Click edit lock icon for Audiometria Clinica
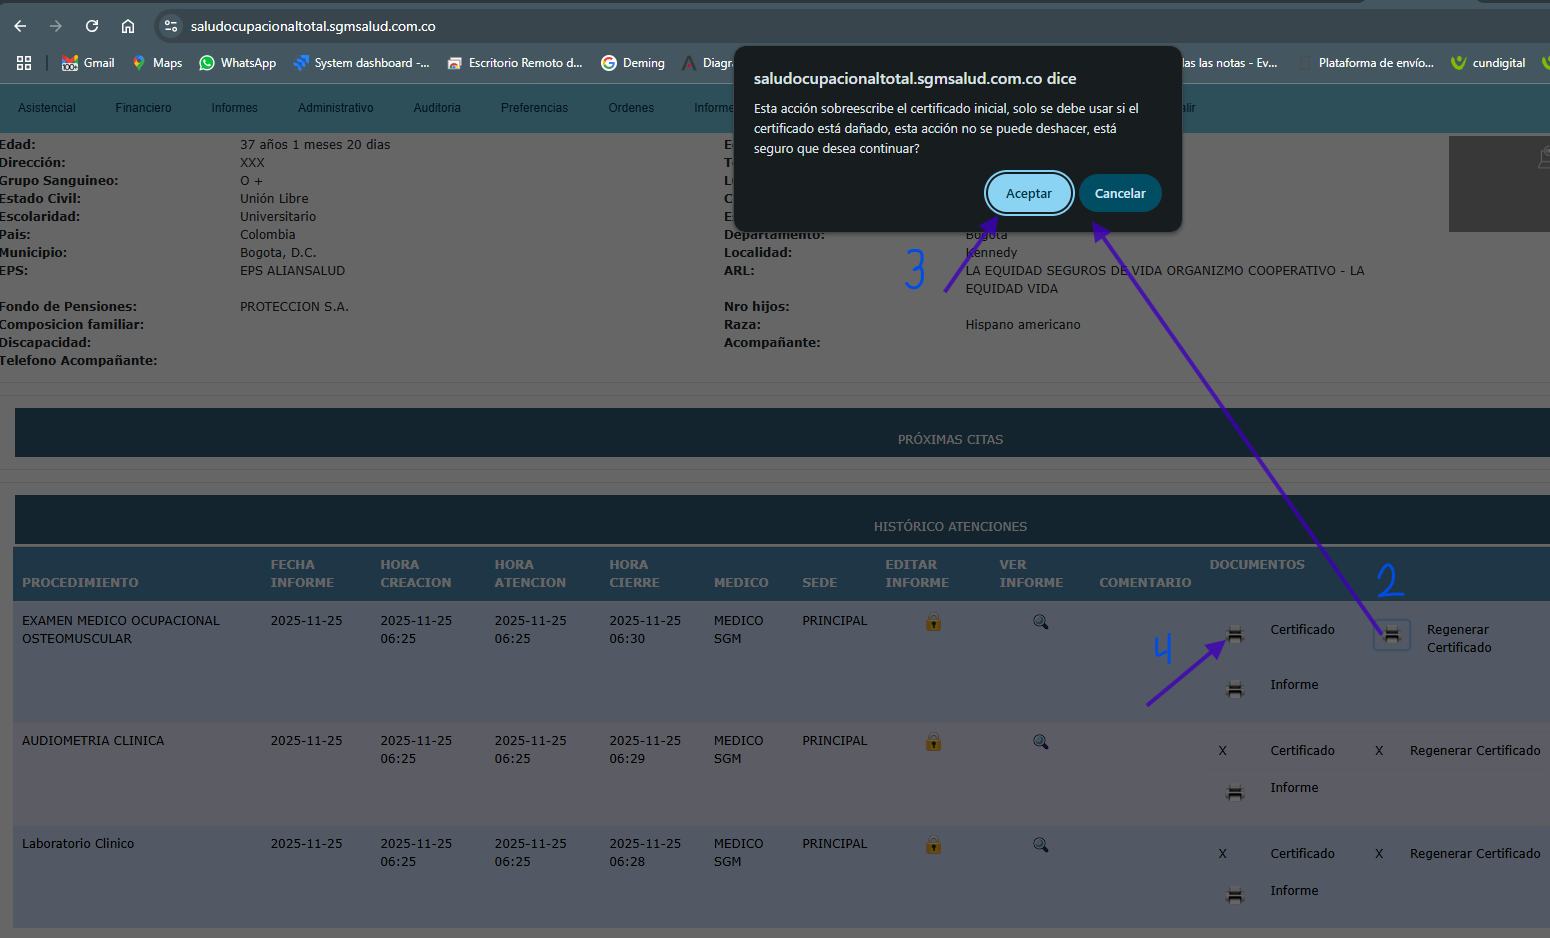This screenshot has height=938, width=1550. click(933, 742)
